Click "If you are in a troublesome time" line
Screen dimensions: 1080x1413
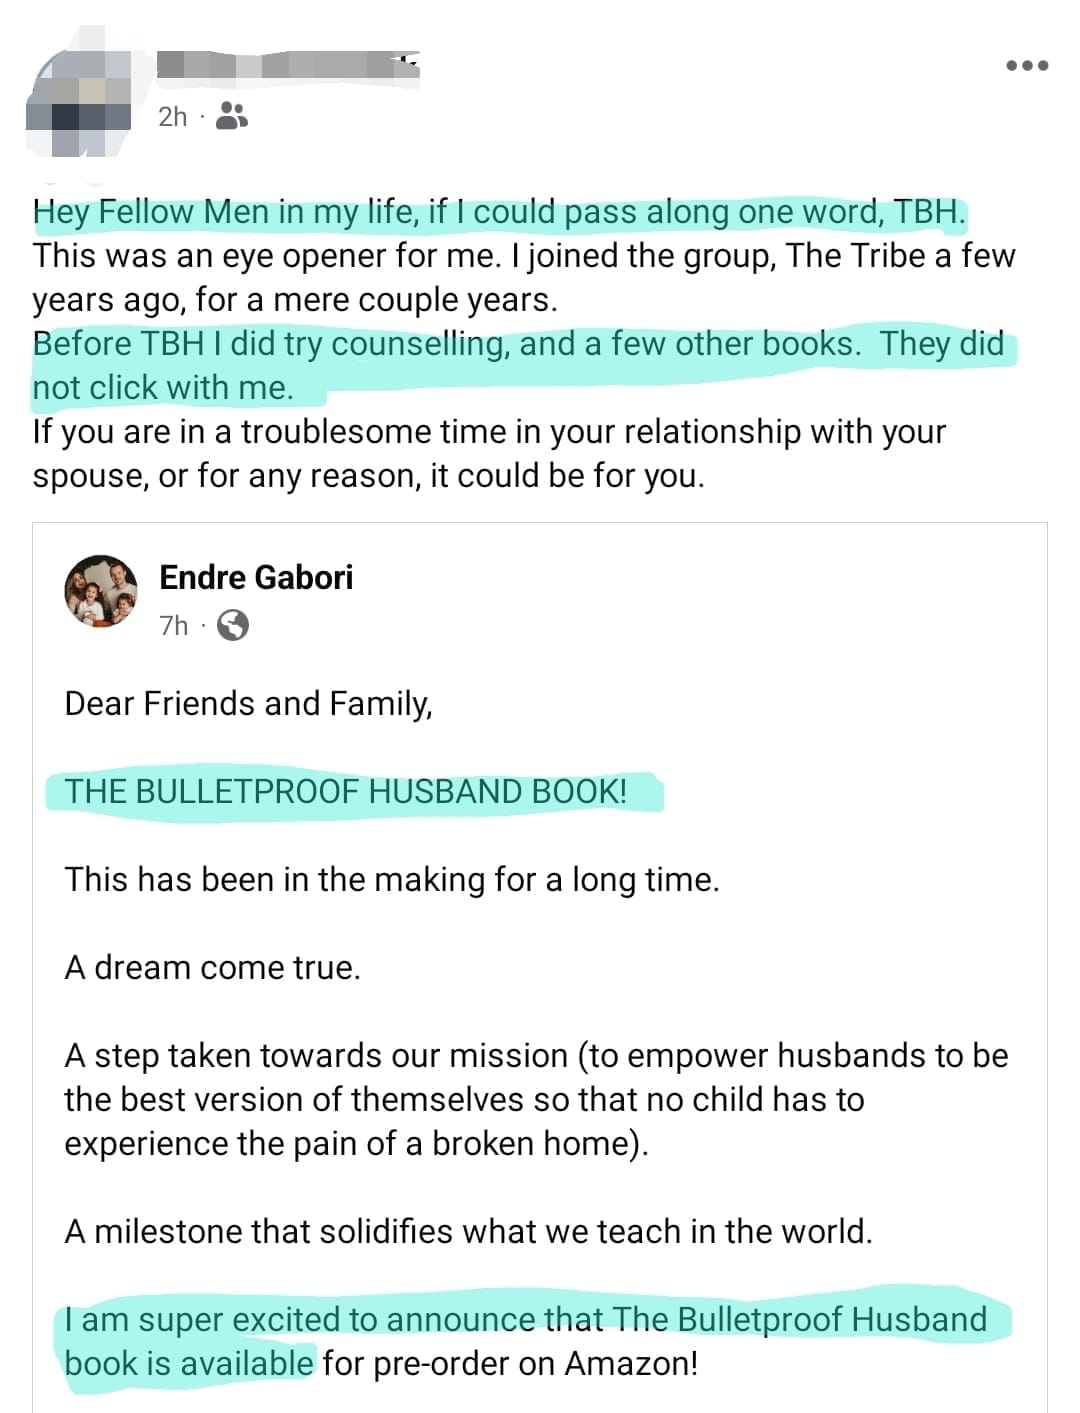488,432
